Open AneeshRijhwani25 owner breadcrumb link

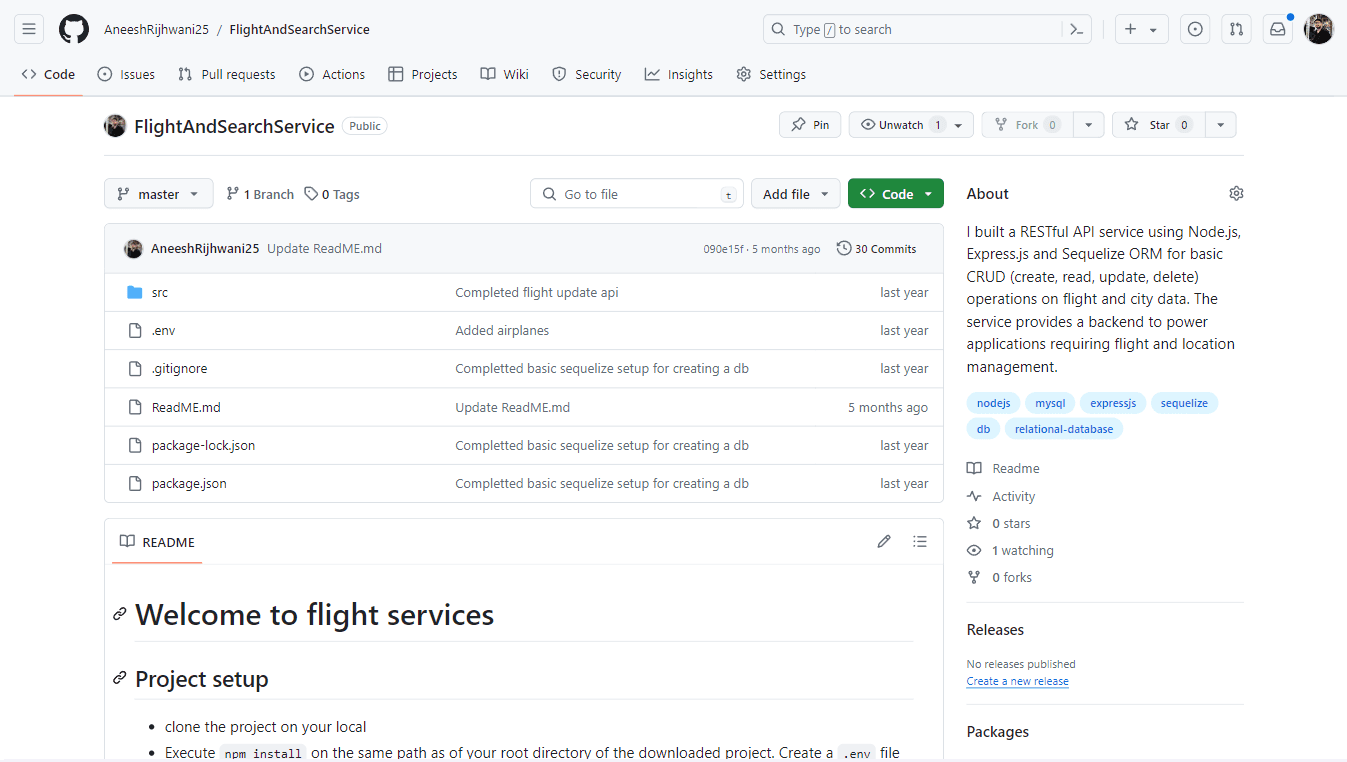click(156, 29)
